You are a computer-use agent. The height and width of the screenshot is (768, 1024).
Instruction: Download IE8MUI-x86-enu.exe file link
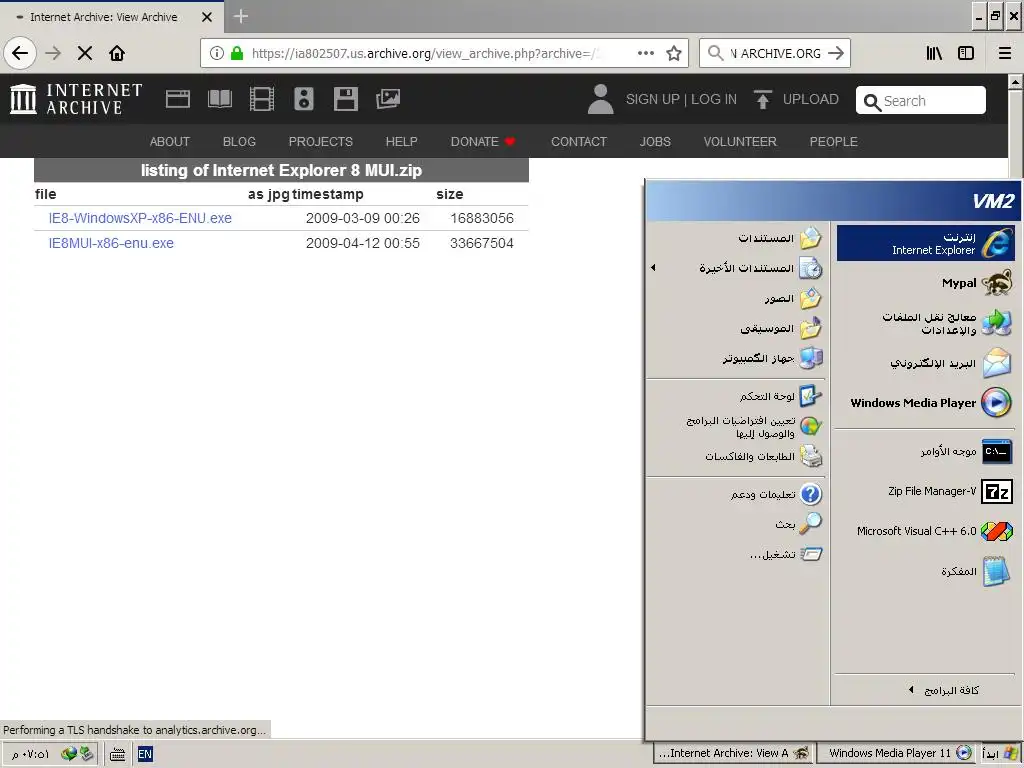tap(111, 243)
